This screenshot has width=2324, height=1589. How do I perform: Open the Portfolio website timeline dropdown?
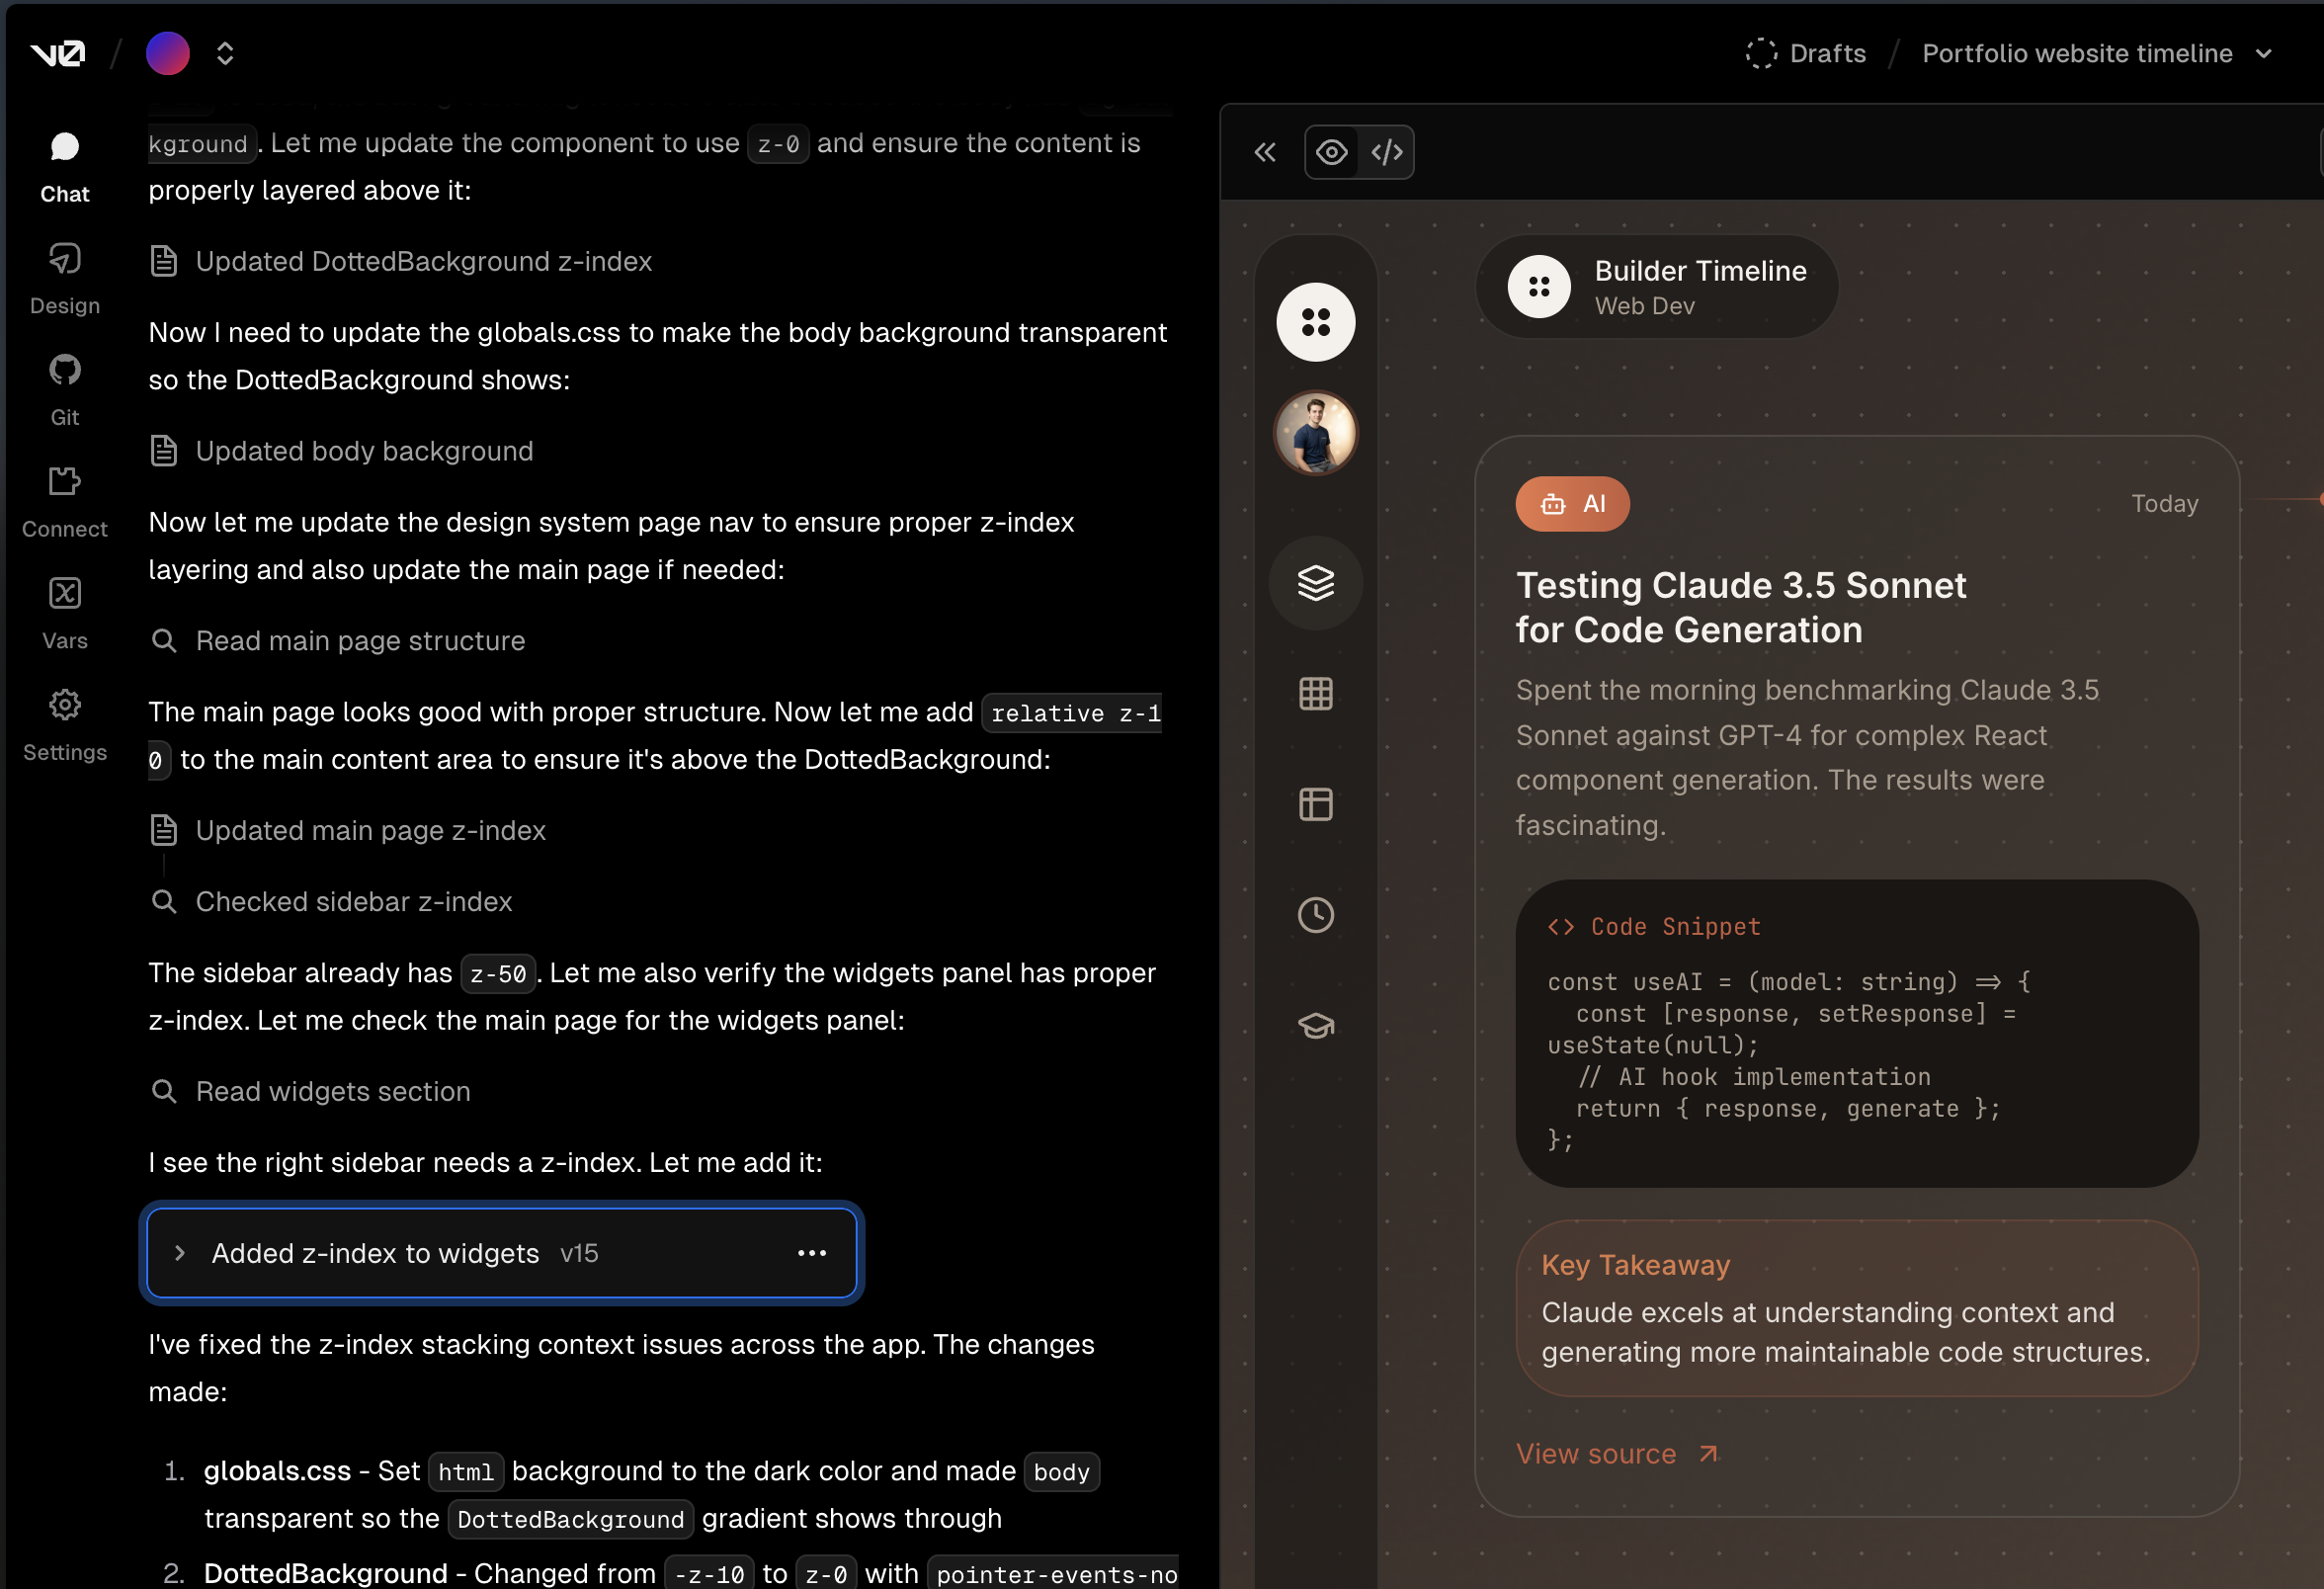(x=2263, y=53)
